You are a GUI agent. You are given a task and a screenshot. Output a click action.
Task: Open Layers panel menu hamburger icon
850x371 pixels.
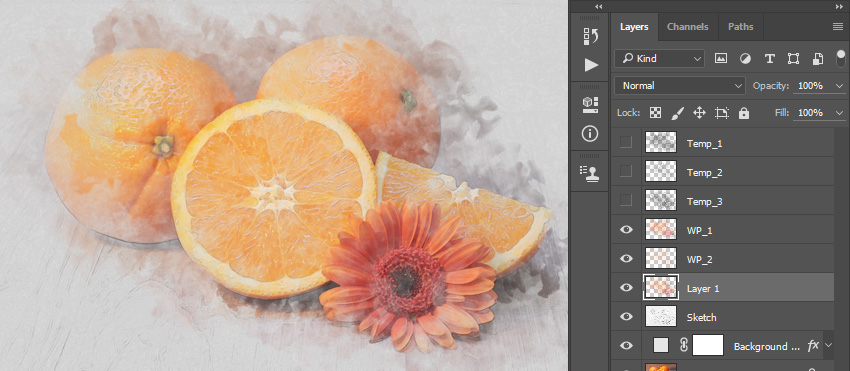838,27
